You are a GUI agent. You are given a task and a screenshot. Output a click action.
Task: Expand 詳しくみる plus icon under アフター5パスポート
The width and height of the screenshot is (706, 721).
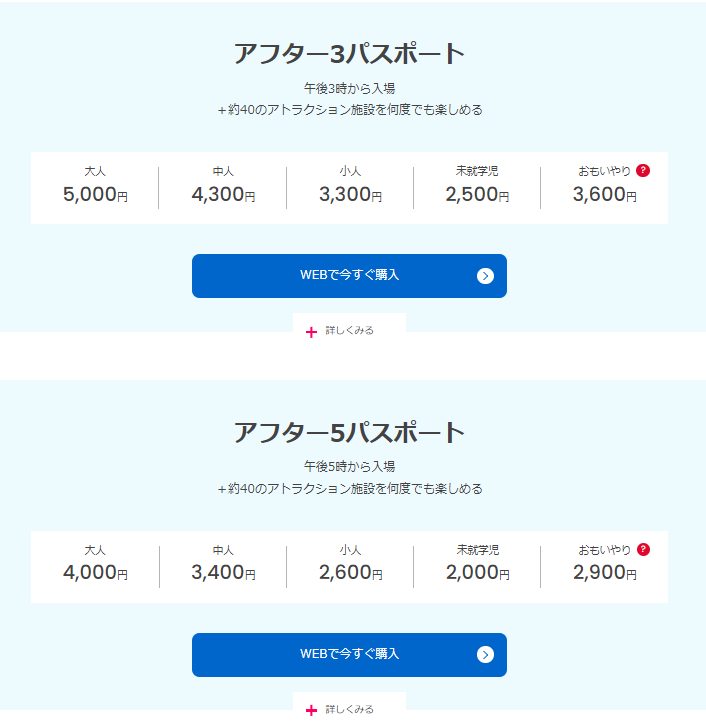click(x=311, y=710)
